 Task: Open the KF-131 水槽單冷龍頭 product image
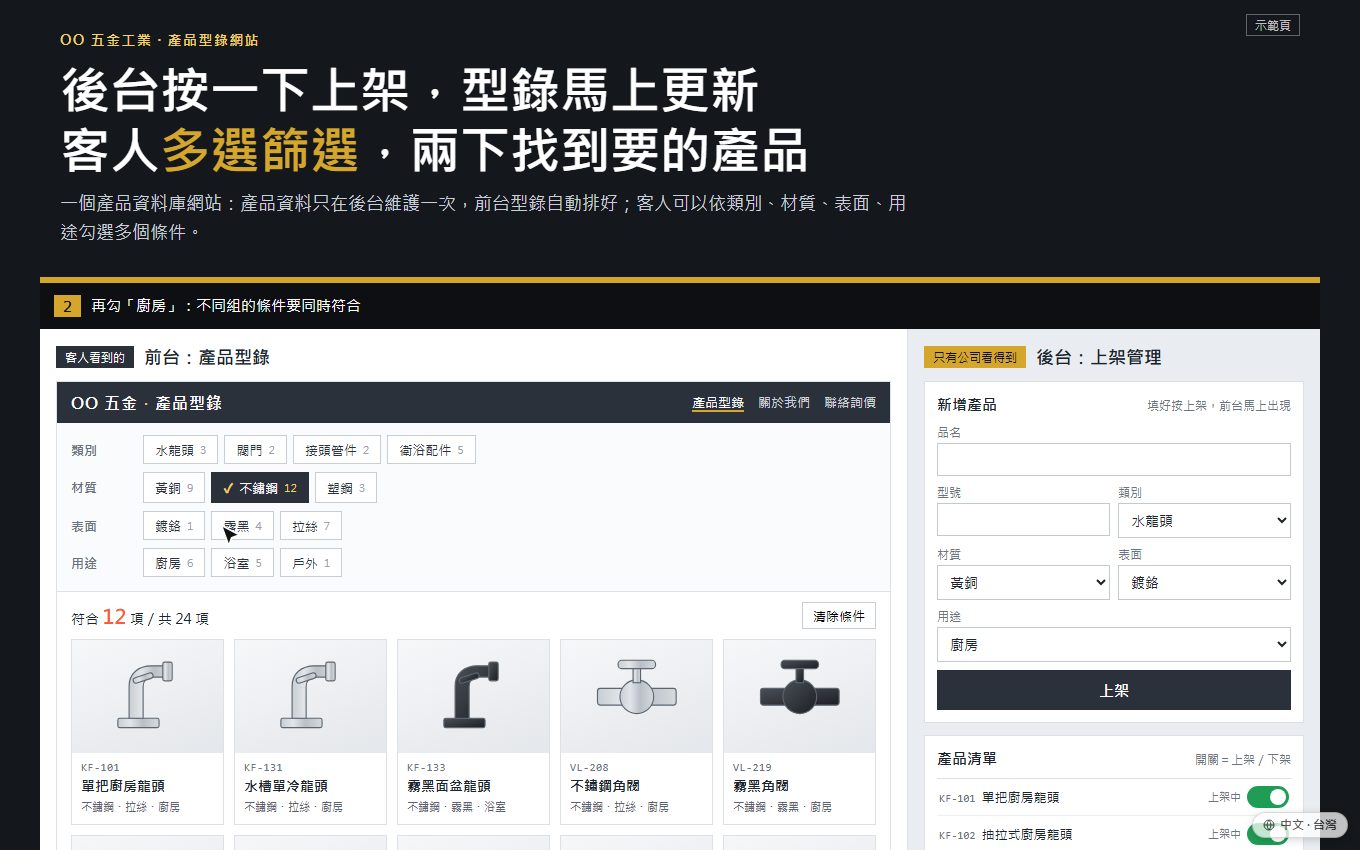311,696
